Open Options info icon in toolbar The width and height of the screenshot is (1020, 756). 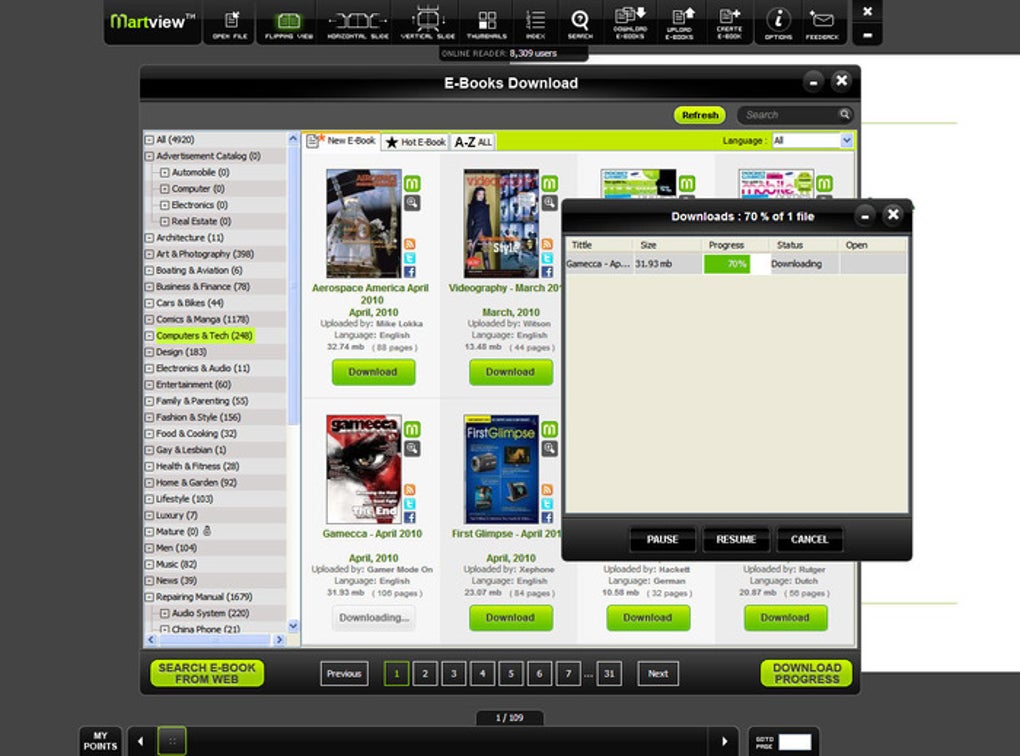pos(778,23)
